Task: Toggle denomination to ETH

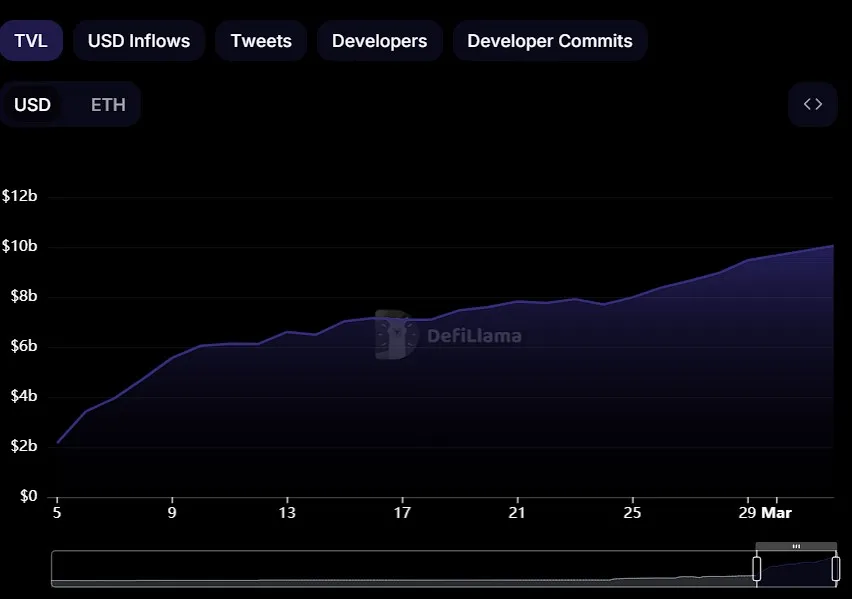Action: click(x=108, y=104)
